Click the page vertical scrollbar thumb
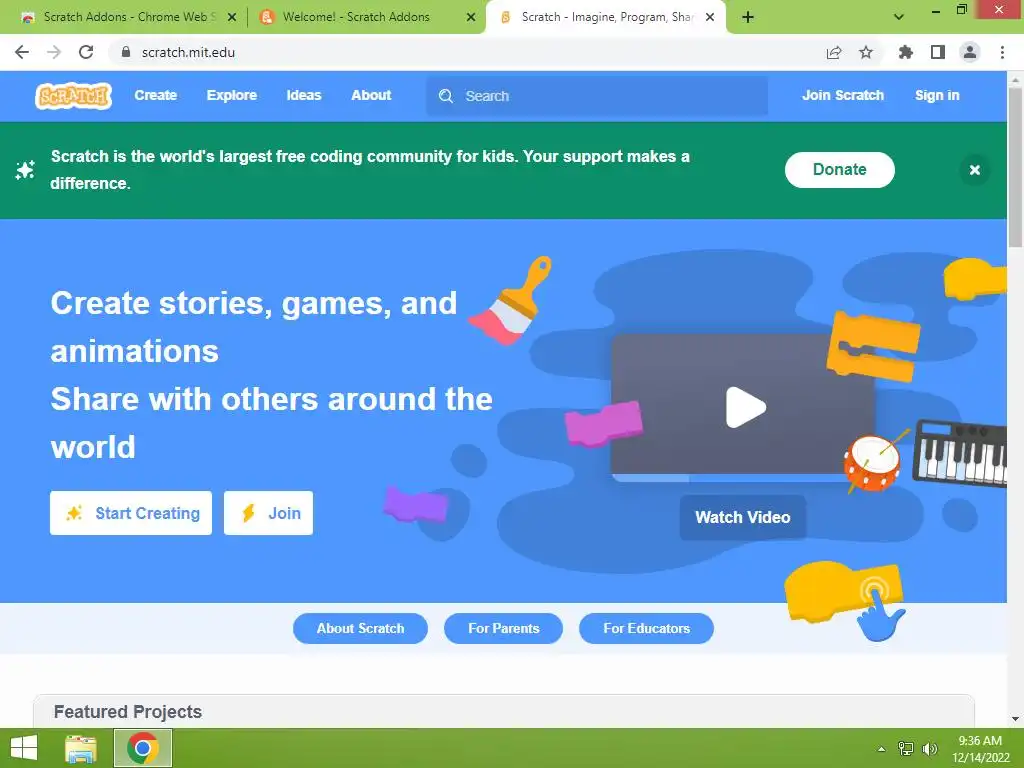Viewport: 1024px width, 768px height. 1015,167
